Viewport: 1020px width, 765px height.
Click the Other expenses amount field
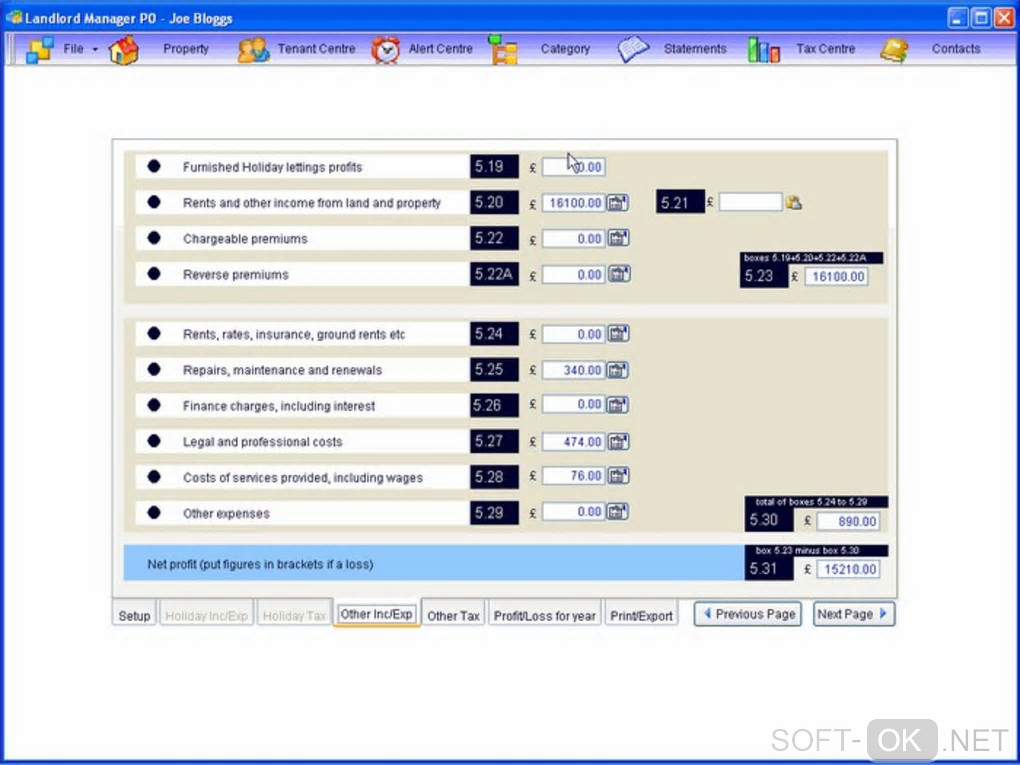(574, 511)
